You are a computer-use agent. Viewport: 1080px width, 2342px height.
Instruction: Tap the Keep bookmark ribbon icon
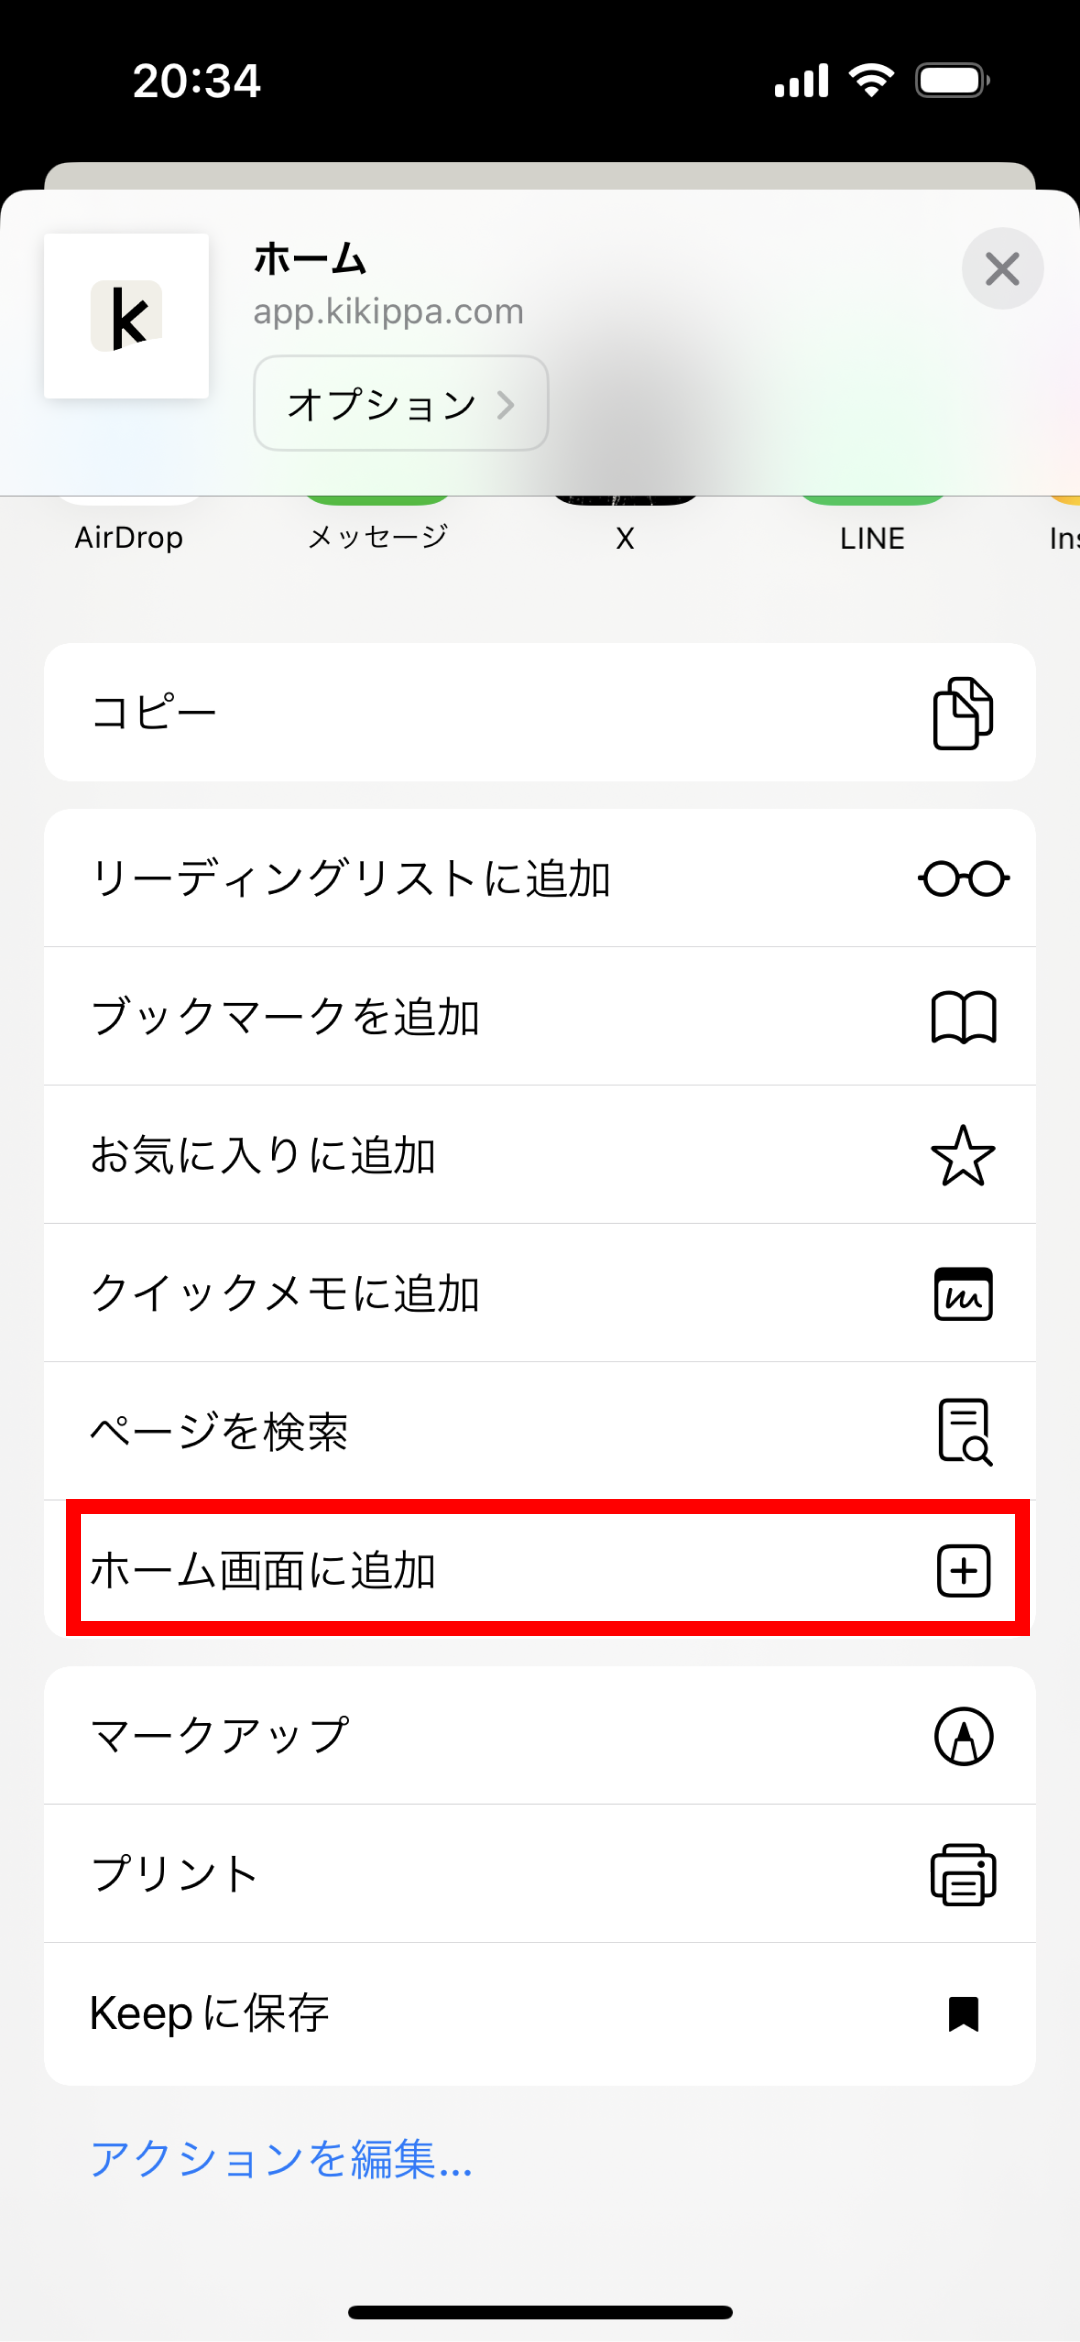pyautogui.click(x=961, y=2013)
